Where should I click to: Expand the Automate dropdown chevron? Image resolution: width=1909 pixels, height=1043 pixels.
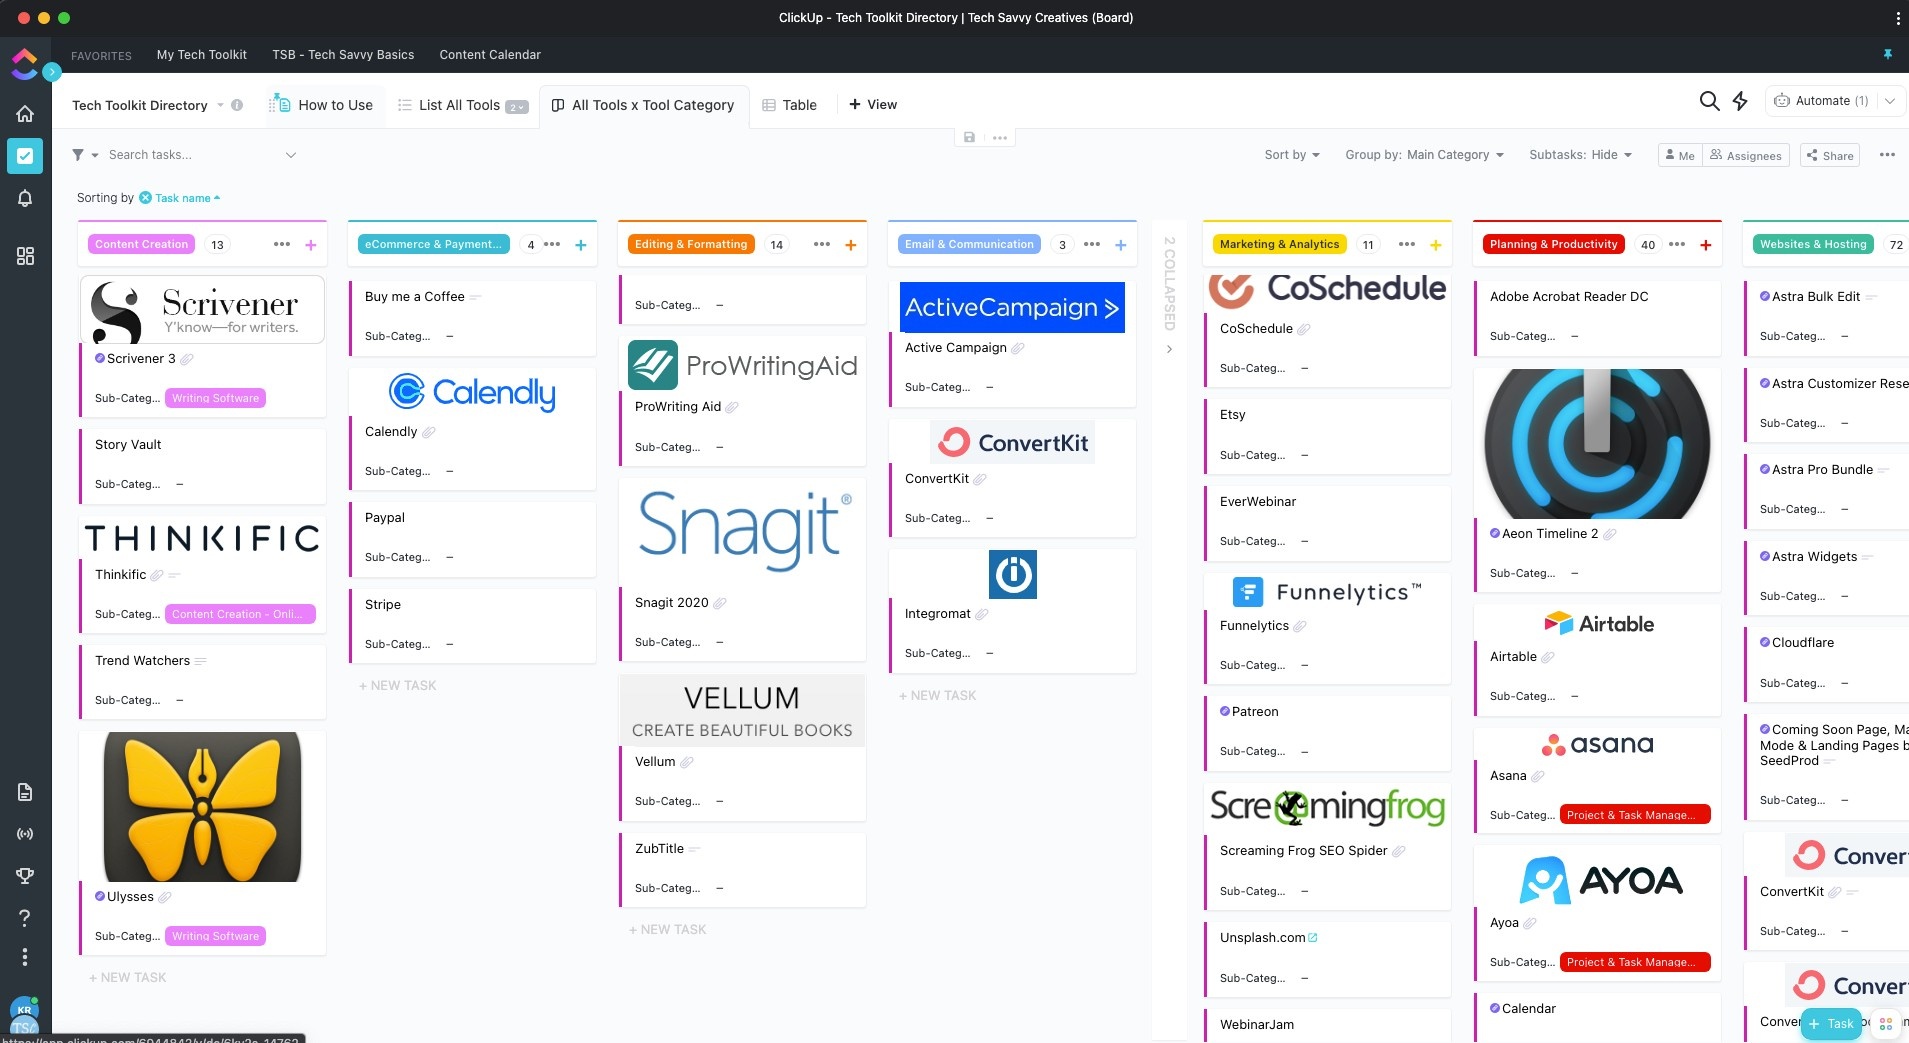(x=1890, y=101)
